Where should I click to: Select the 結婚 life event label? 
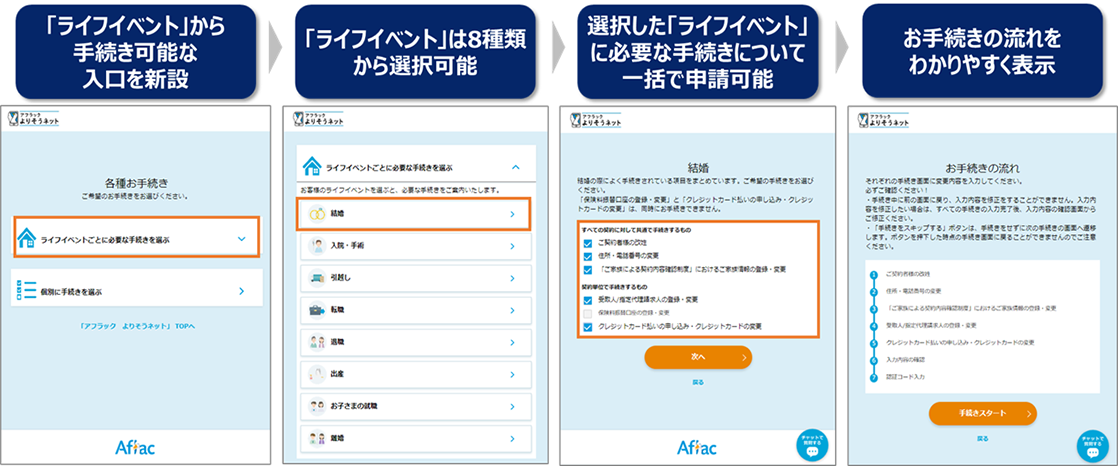pos(337,214)
